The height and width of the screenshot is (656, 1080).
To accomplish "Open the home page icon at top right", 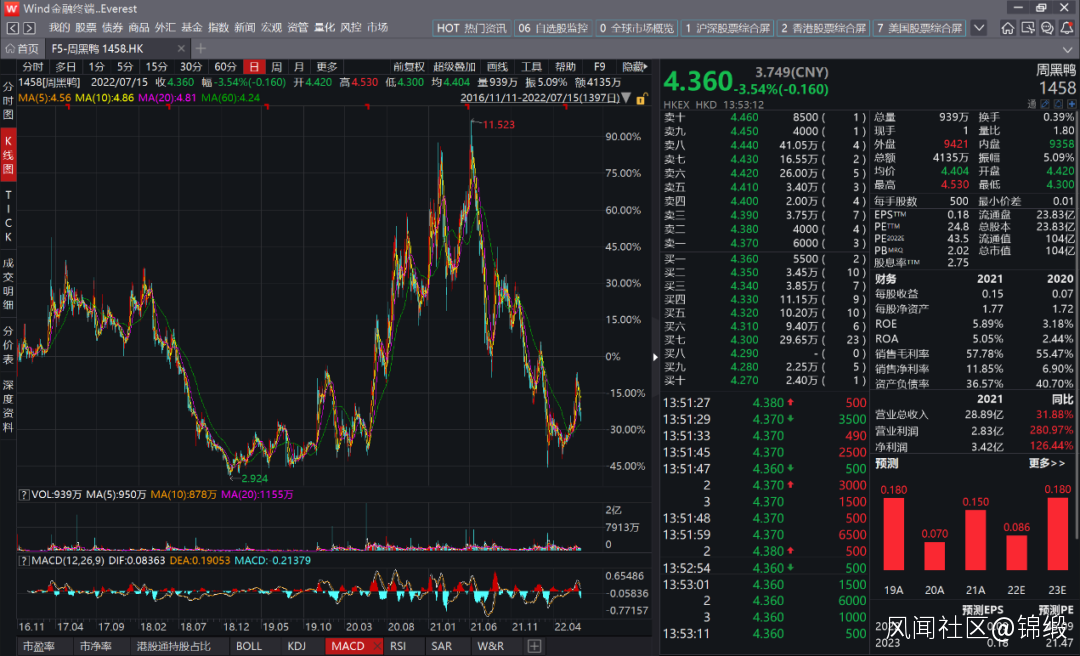I will click(x=1008, y=28).
